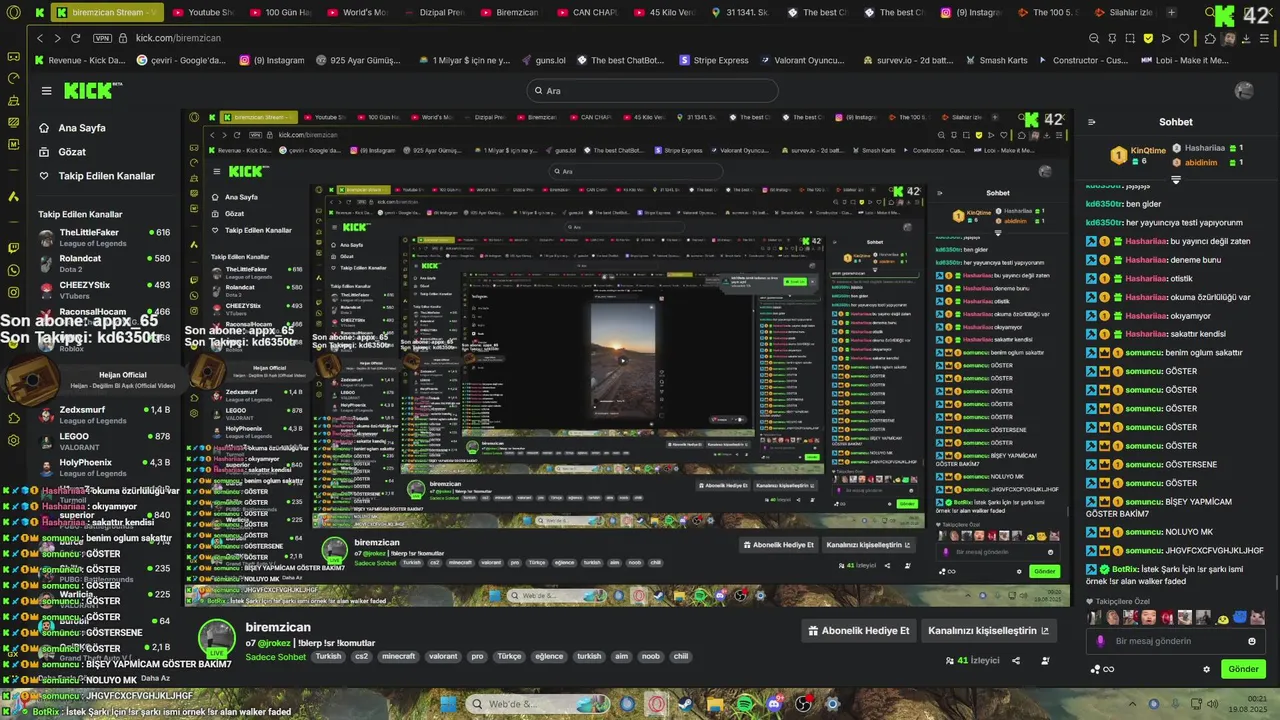
Task: Open Spotify from the Windows taskbar
Action: point(745,704)
